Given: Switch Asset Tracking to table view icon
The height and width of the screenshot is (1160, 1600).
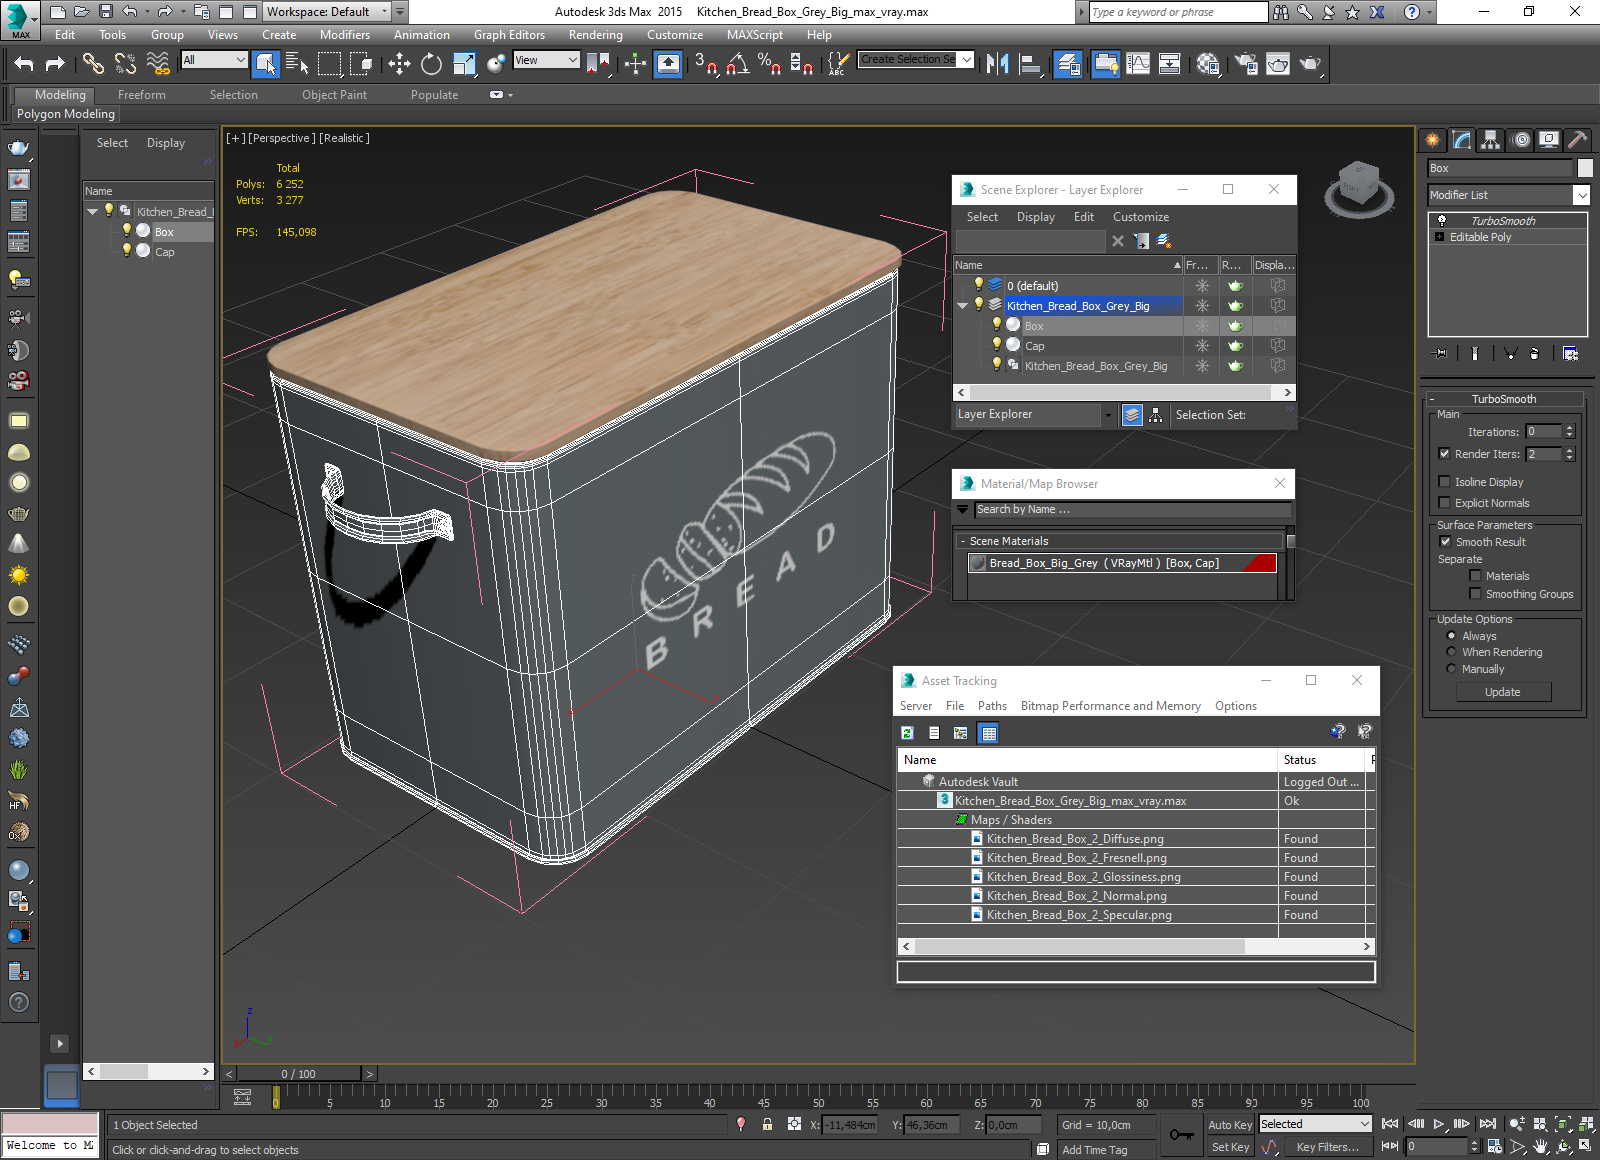Looking at the screenshot, I should point(989,733).
